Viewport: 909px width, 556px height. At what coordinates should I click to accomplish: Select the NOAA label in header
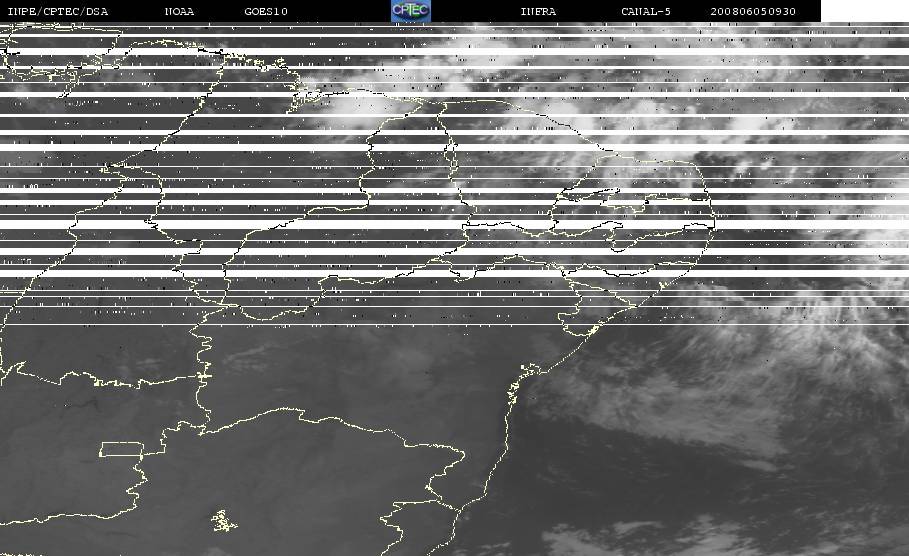point(179,12)
